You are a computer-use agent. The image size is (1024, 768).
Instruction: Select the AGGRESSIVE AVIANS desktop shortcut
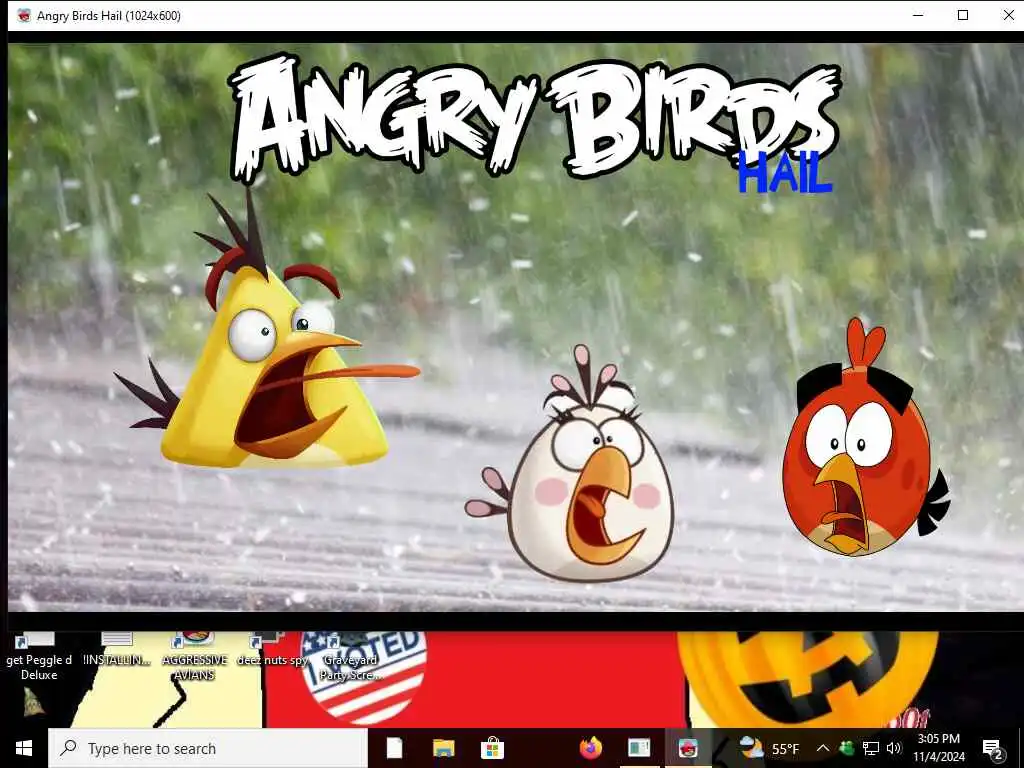[195, 657]
